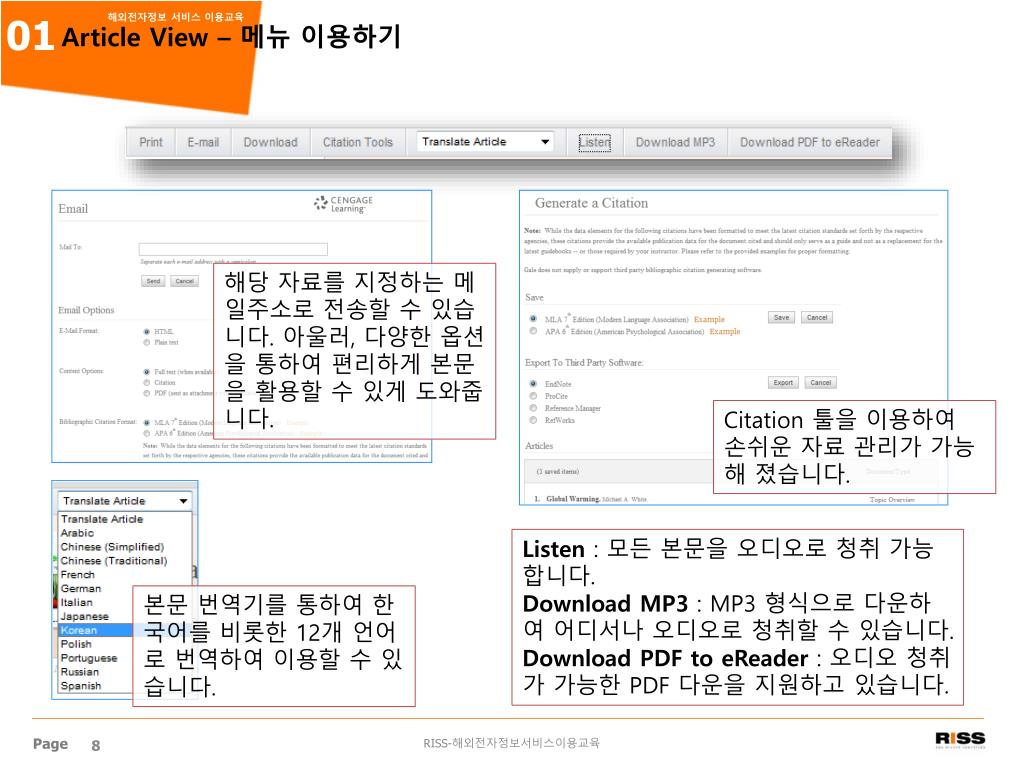
Task: Select MLA 7th Edition under Save citation
Action: coord(534,319)
